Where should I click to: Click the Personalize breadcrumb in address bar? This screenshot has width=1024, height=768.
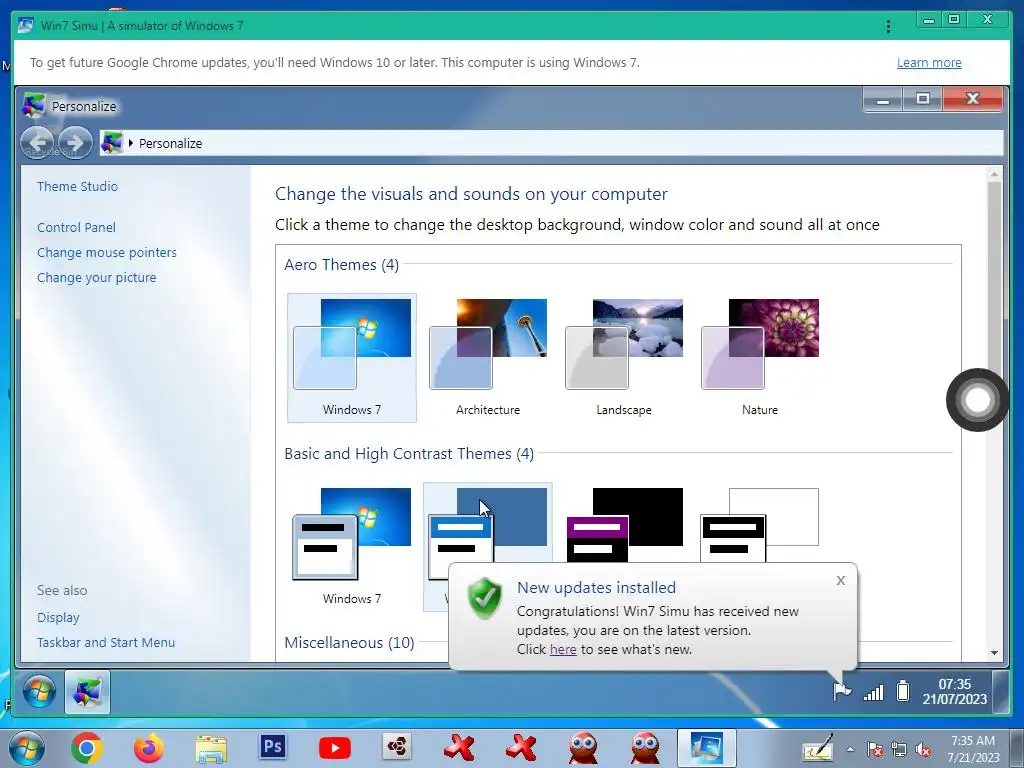point(170,143)
